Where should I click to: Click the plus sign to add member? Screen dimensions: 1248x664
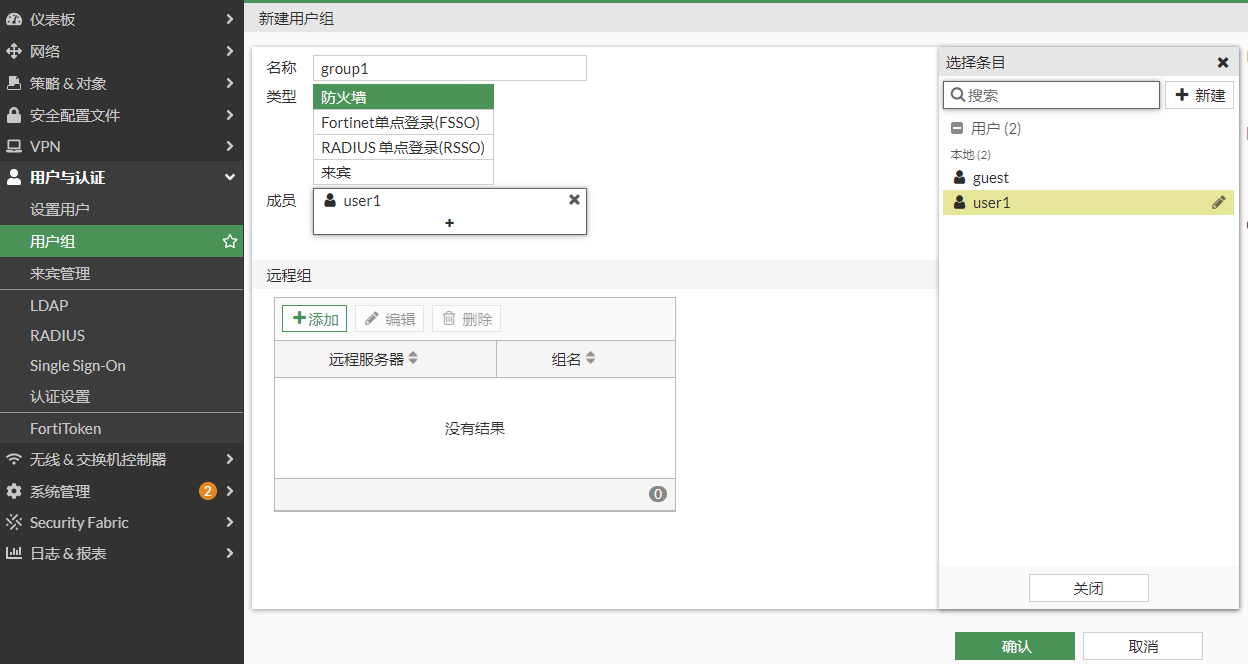449,223
